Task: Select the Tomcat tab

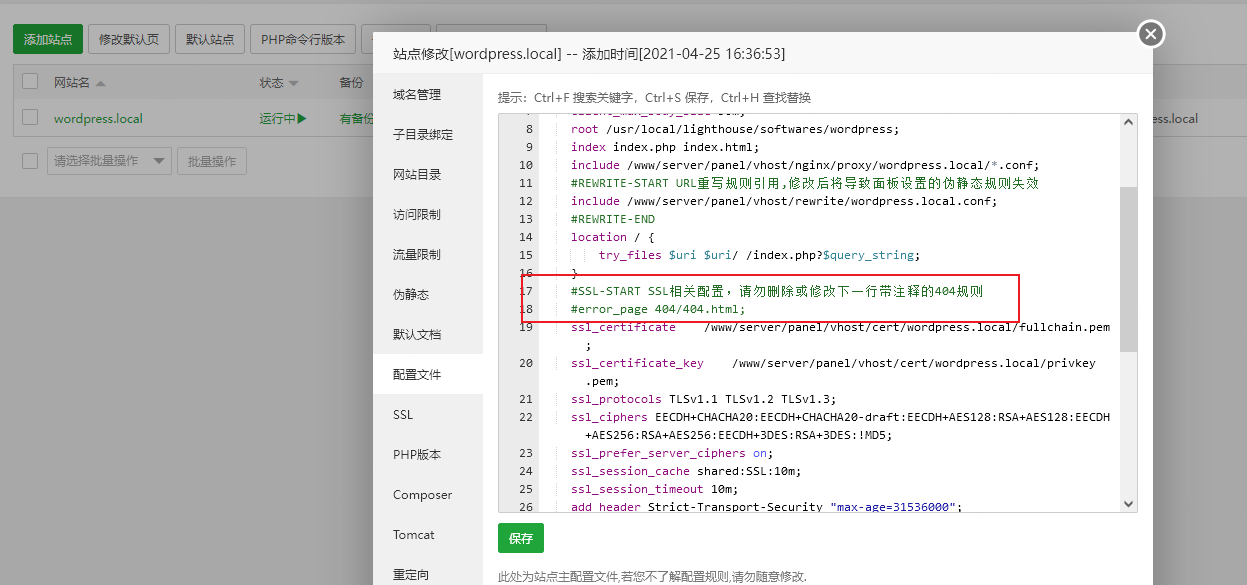Action: click(x=428, y=534)
